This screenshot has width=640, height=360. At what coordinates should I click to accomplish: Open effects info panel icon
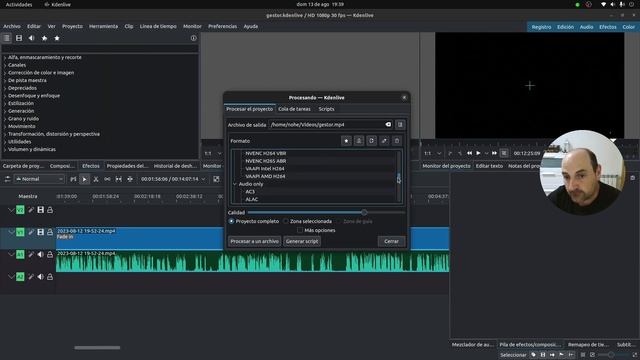(x=193, y=38)
